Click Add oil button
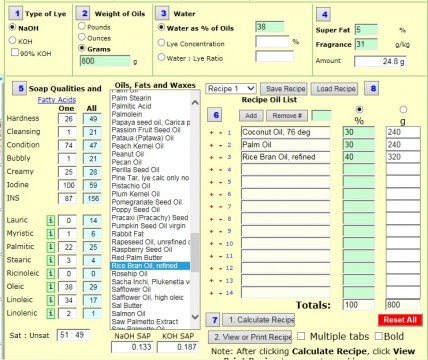 [251, 116]
